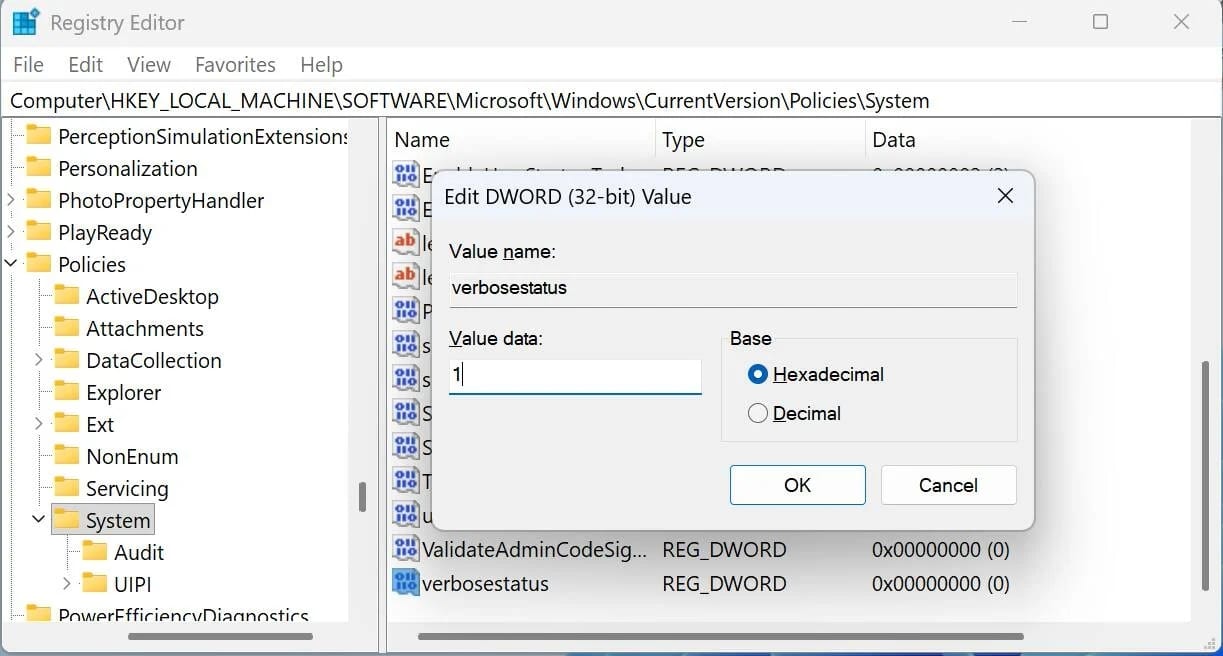The image size is (1223, 656).
Task: Click the Ext folder icon
Action: point(66,424)
